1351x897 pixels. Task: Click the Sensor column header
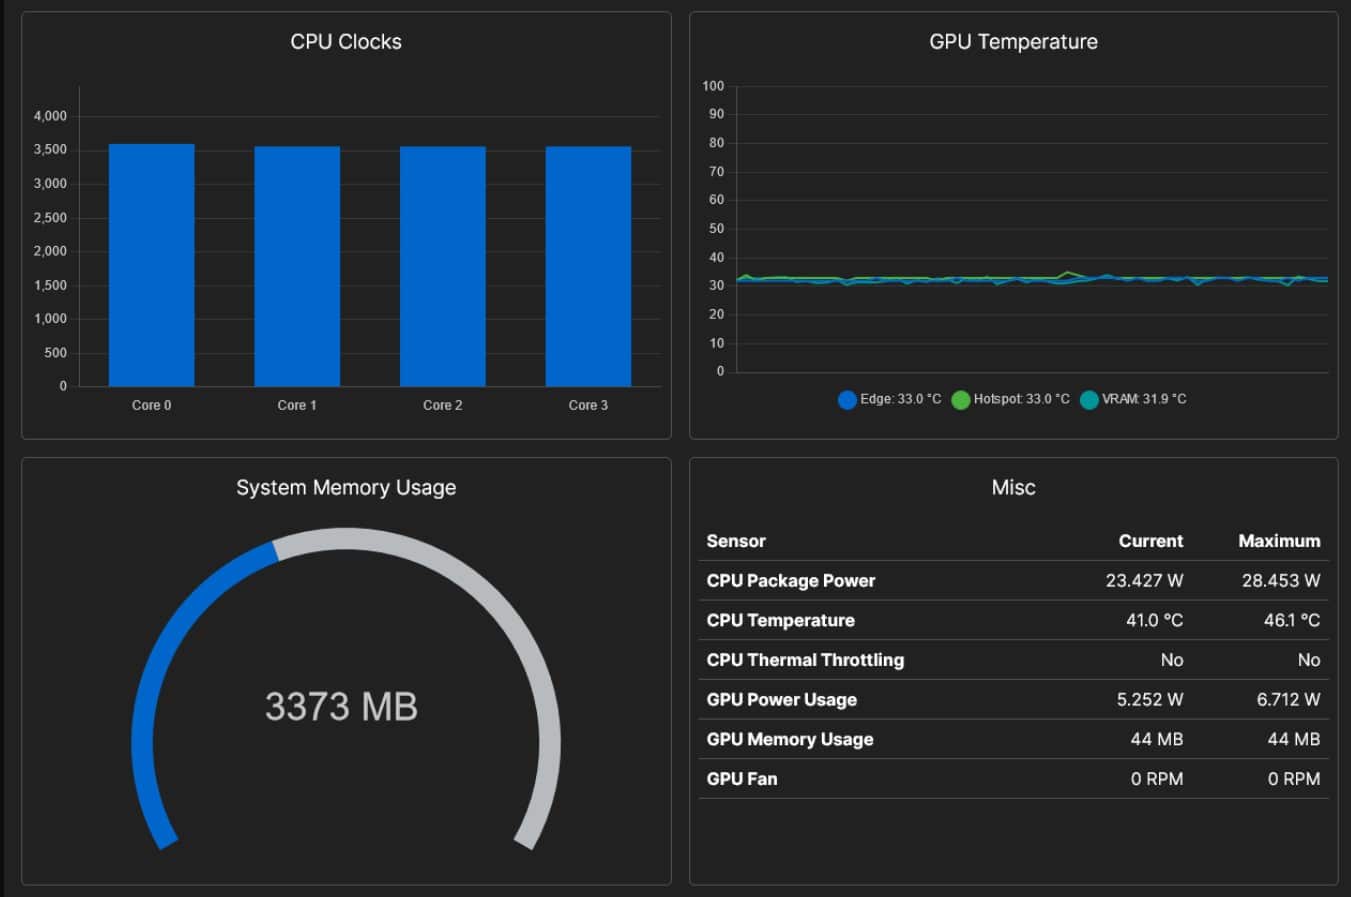736,541
